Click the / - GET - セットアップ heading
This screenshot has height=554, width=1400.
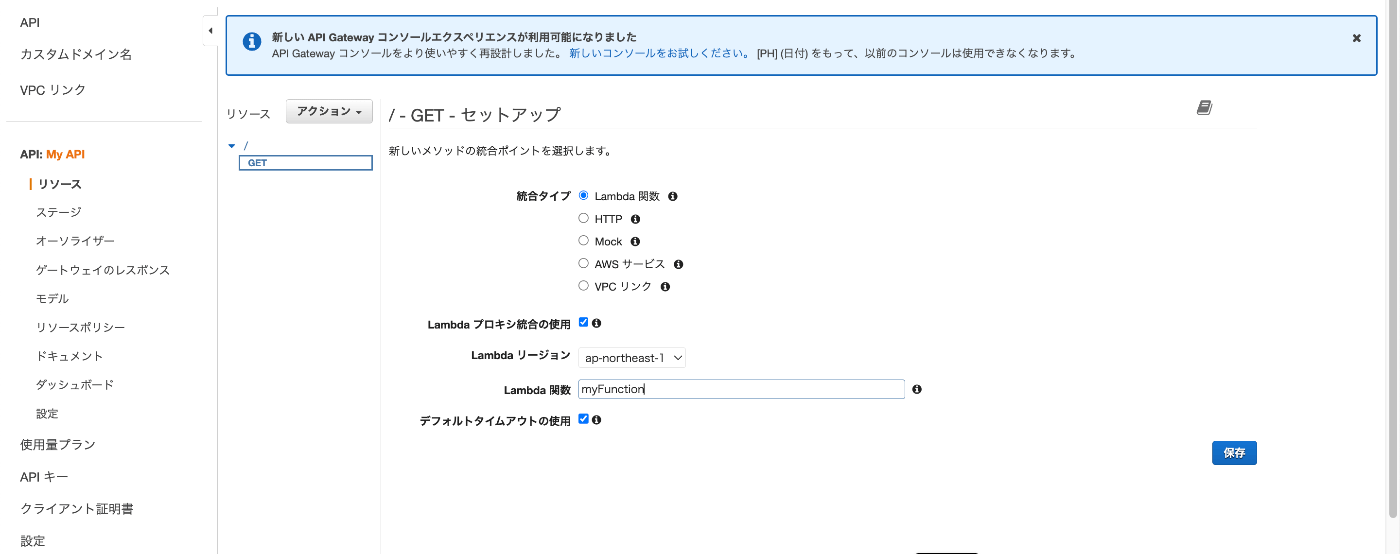coord(474,115)
